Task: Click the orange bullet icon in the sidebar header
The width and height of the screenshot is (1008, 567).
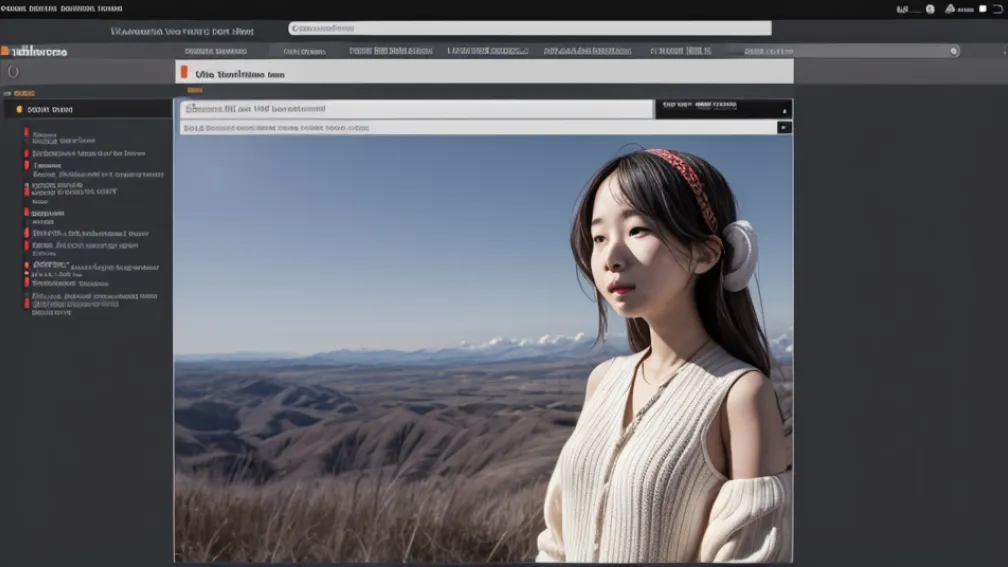Action: click(x=19, y=109)
